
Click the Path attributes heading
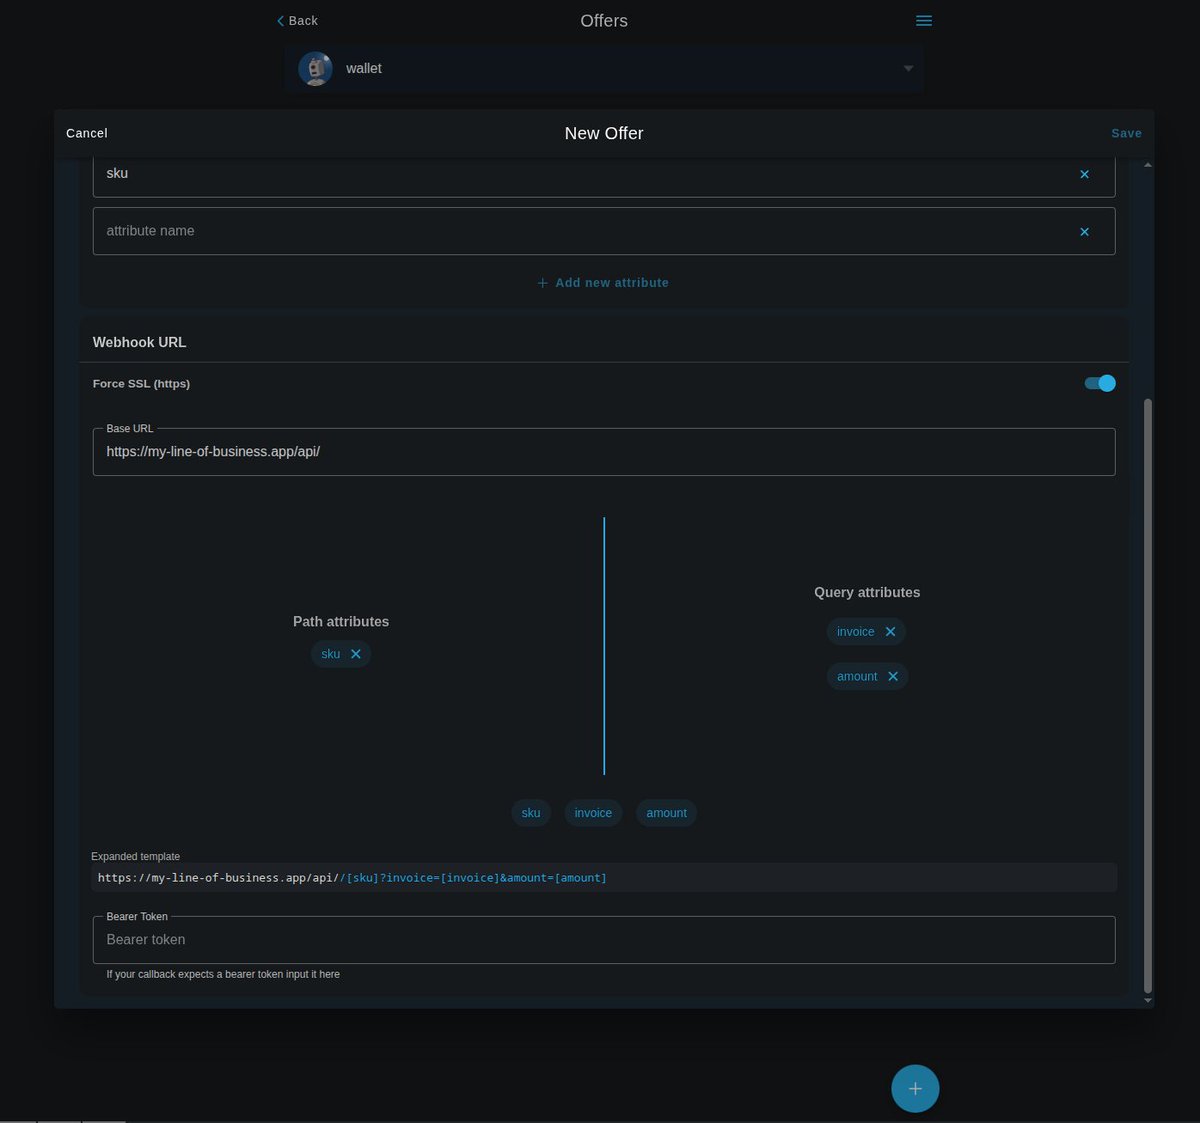pyautogui.click(x=341, y=622)
